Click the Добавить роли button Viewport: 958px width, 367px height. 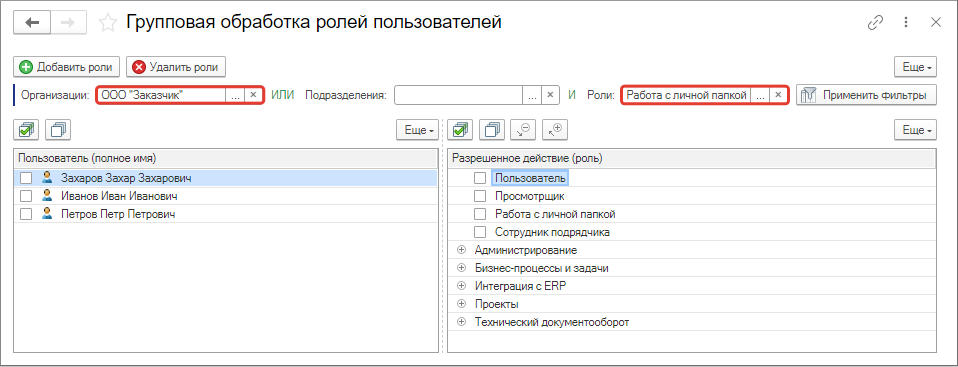click(67, 67)
